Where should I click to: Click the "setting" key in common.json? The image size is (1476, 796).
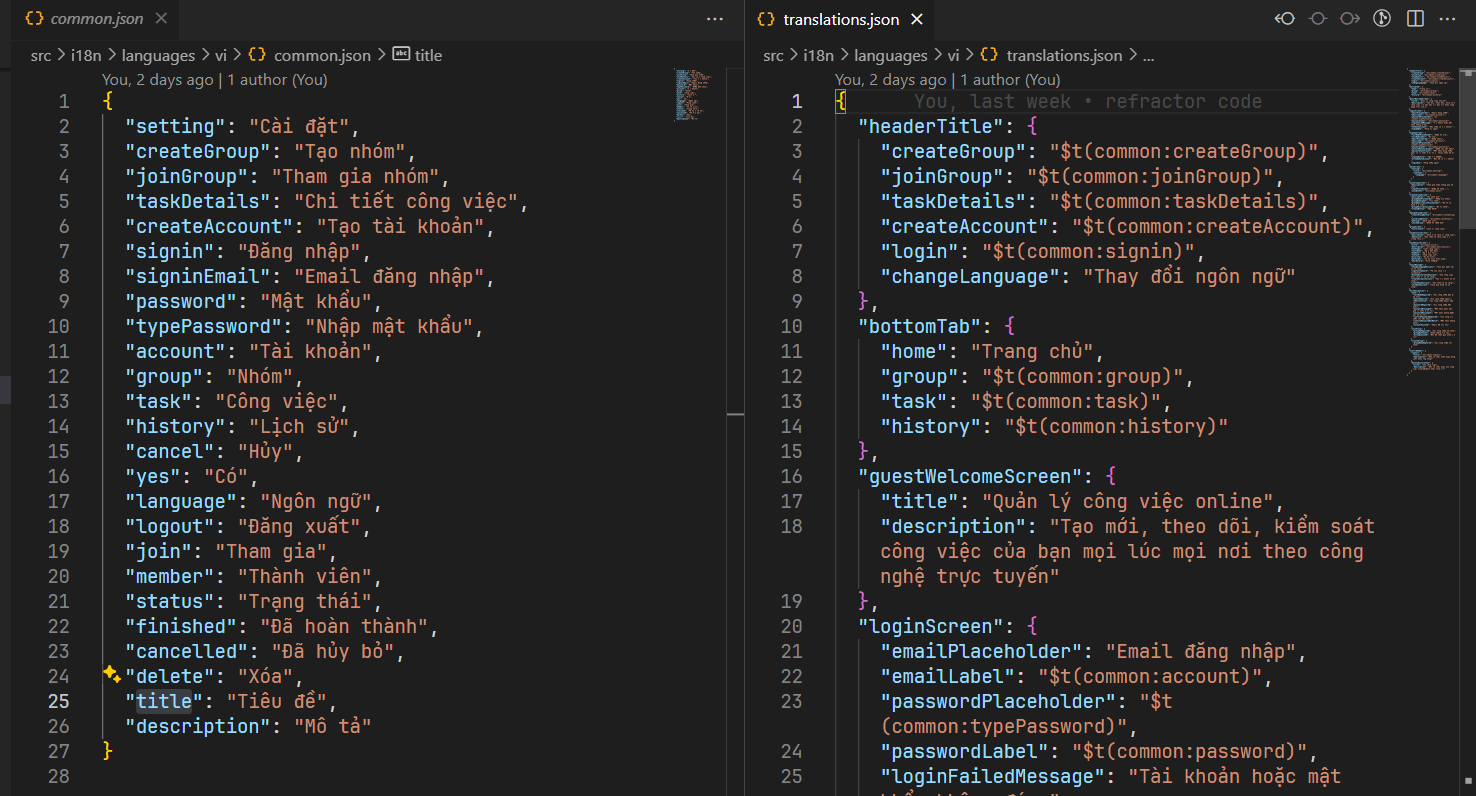tap(175, 126)
